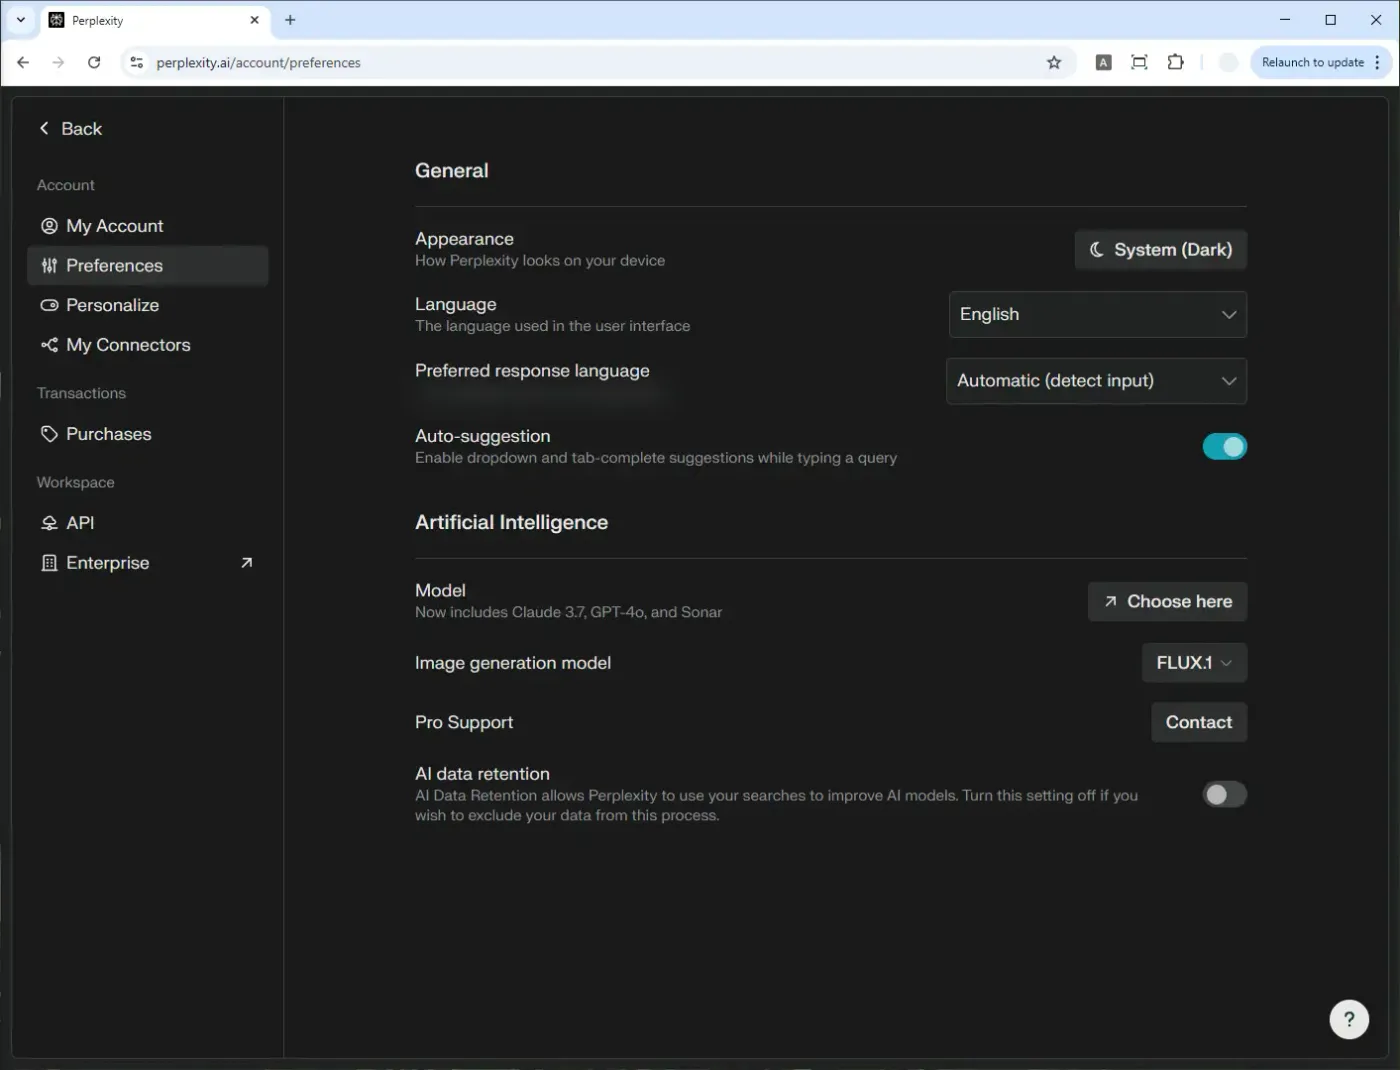Open the FLUX.1 image model dropdown
This screenshot has height=1070, width=1400.
[x=1194, y=663]
